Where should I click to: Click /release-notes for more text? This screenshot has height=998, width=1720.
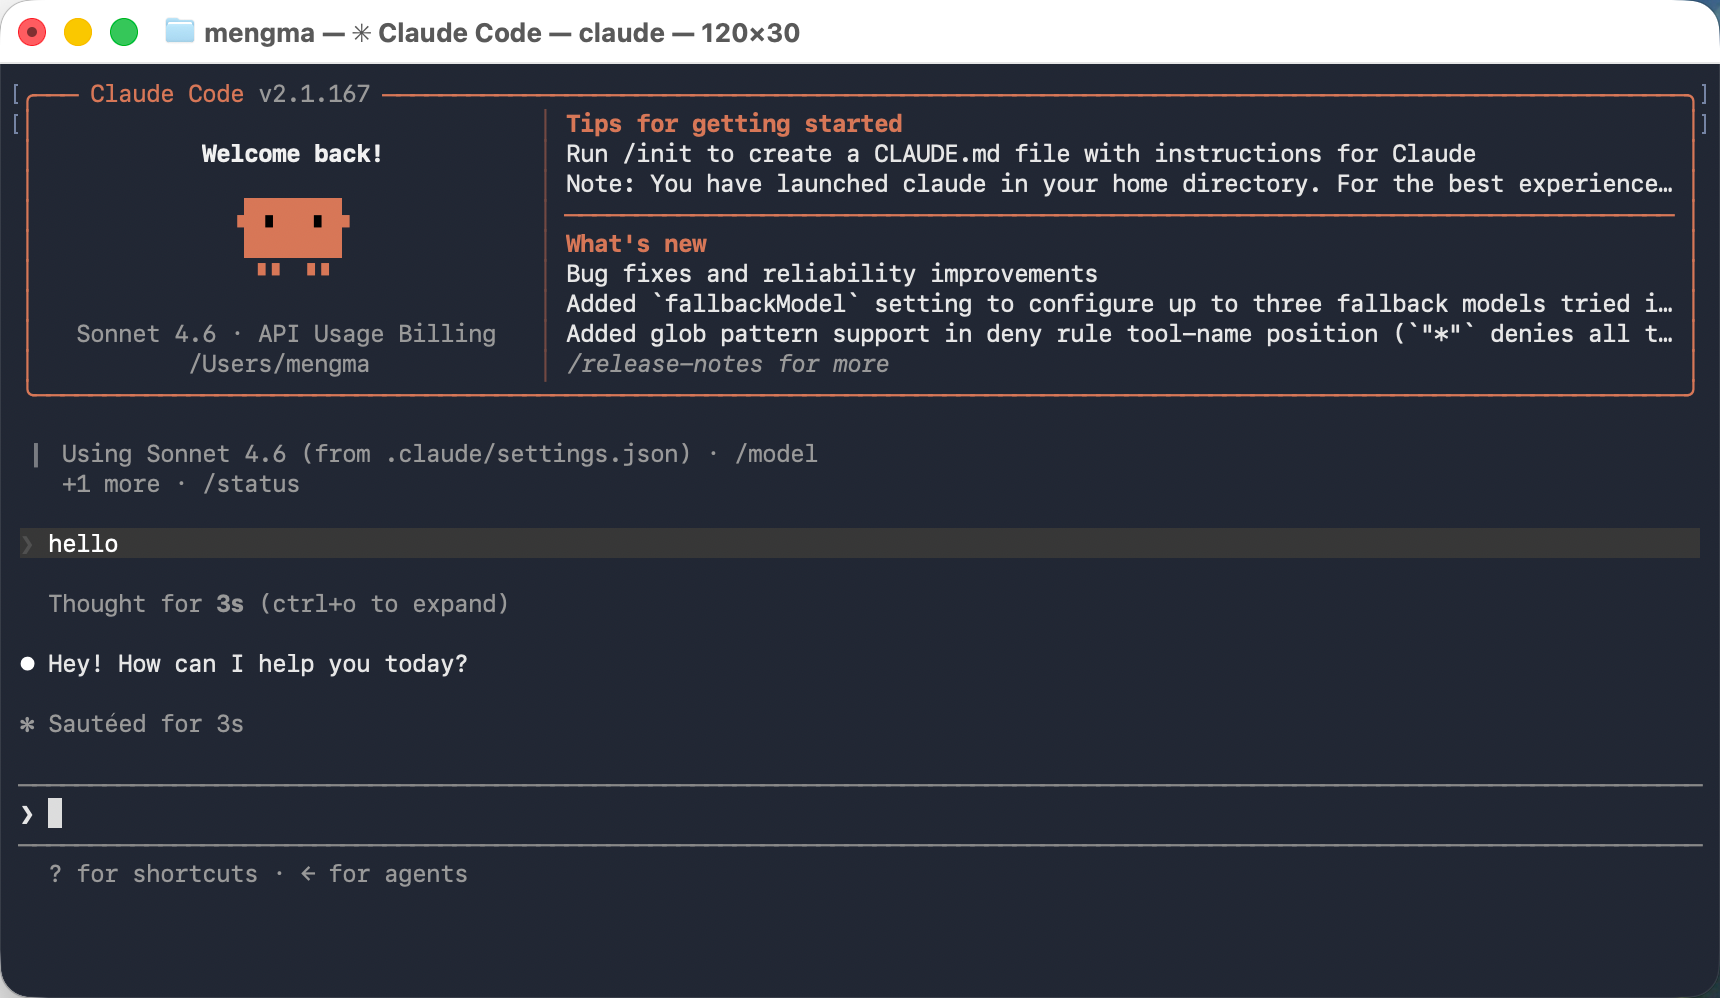[x=727, y=364]
